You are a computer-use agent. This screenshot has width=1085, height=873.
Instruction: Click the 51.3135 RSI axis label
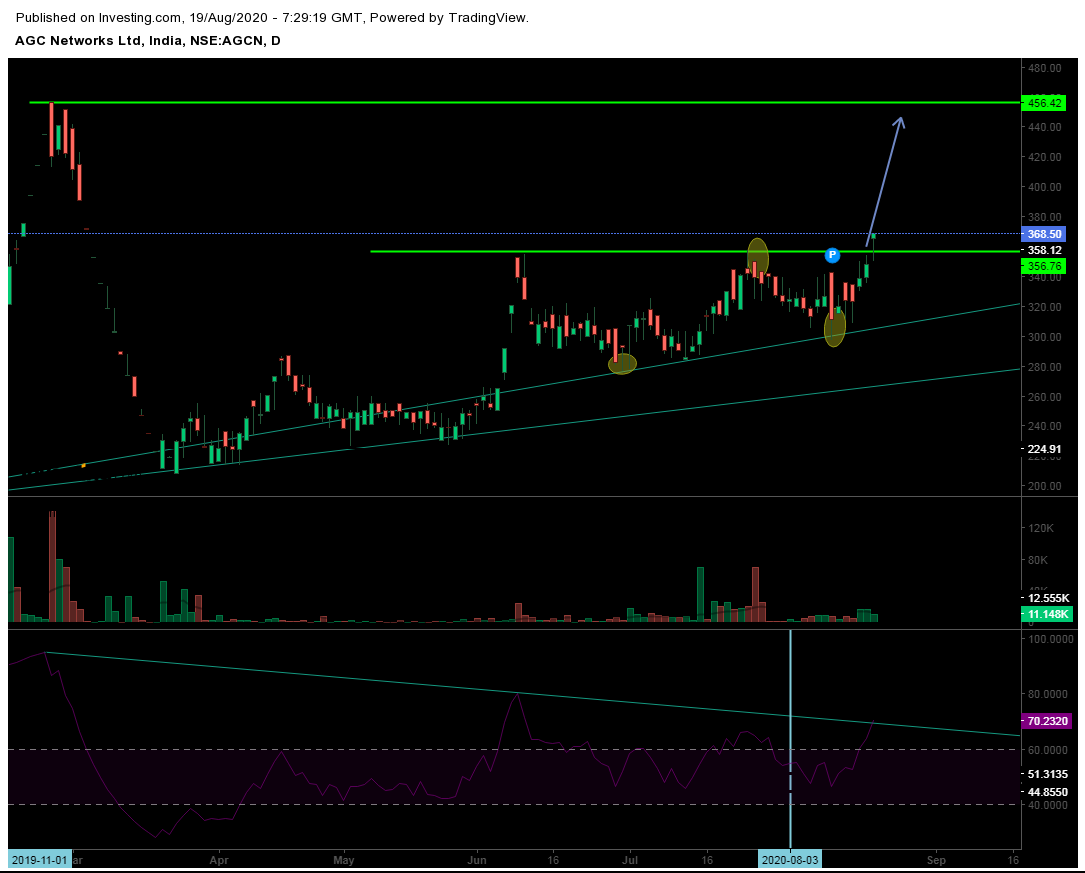(1048, 774)
